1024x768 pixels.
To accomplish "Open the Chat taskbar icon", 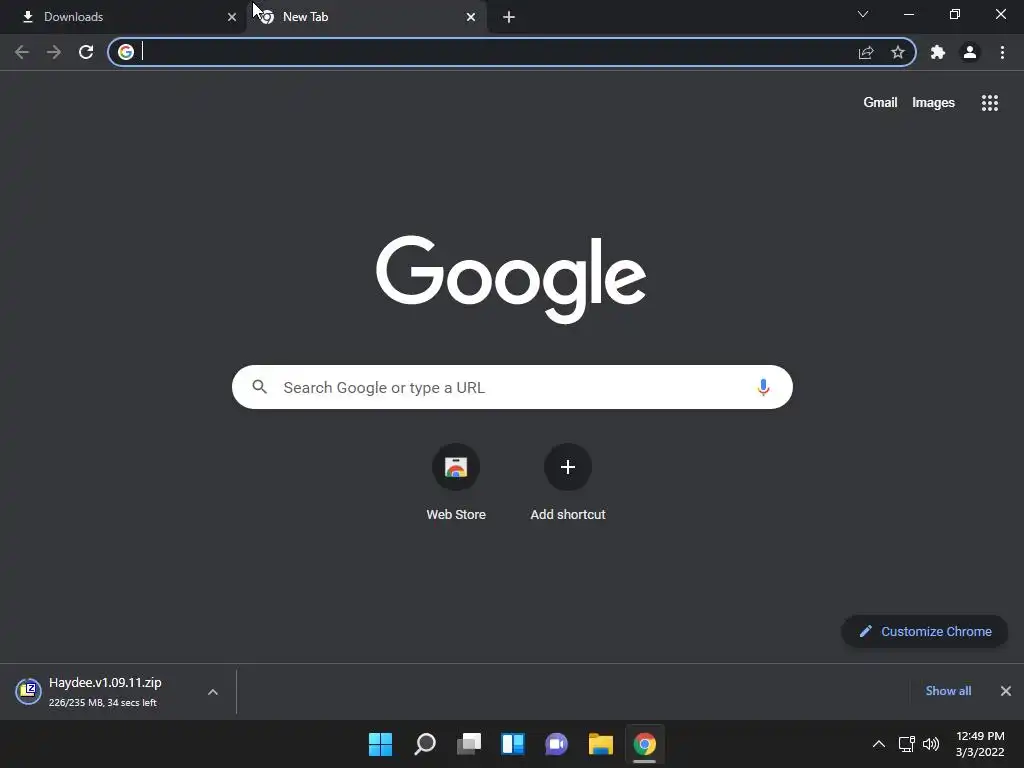I will (x=556, y=744).
